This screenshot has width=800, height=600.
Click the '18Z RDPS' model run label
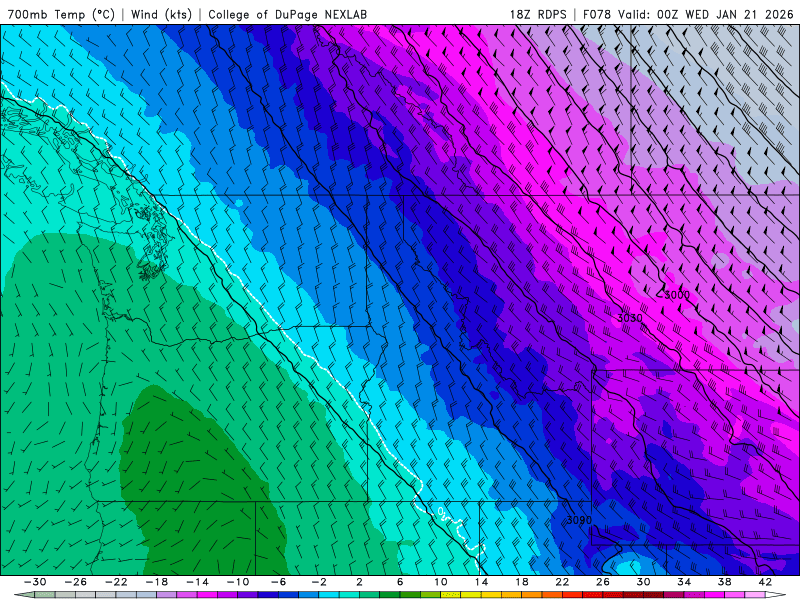(x=538, y=14)
